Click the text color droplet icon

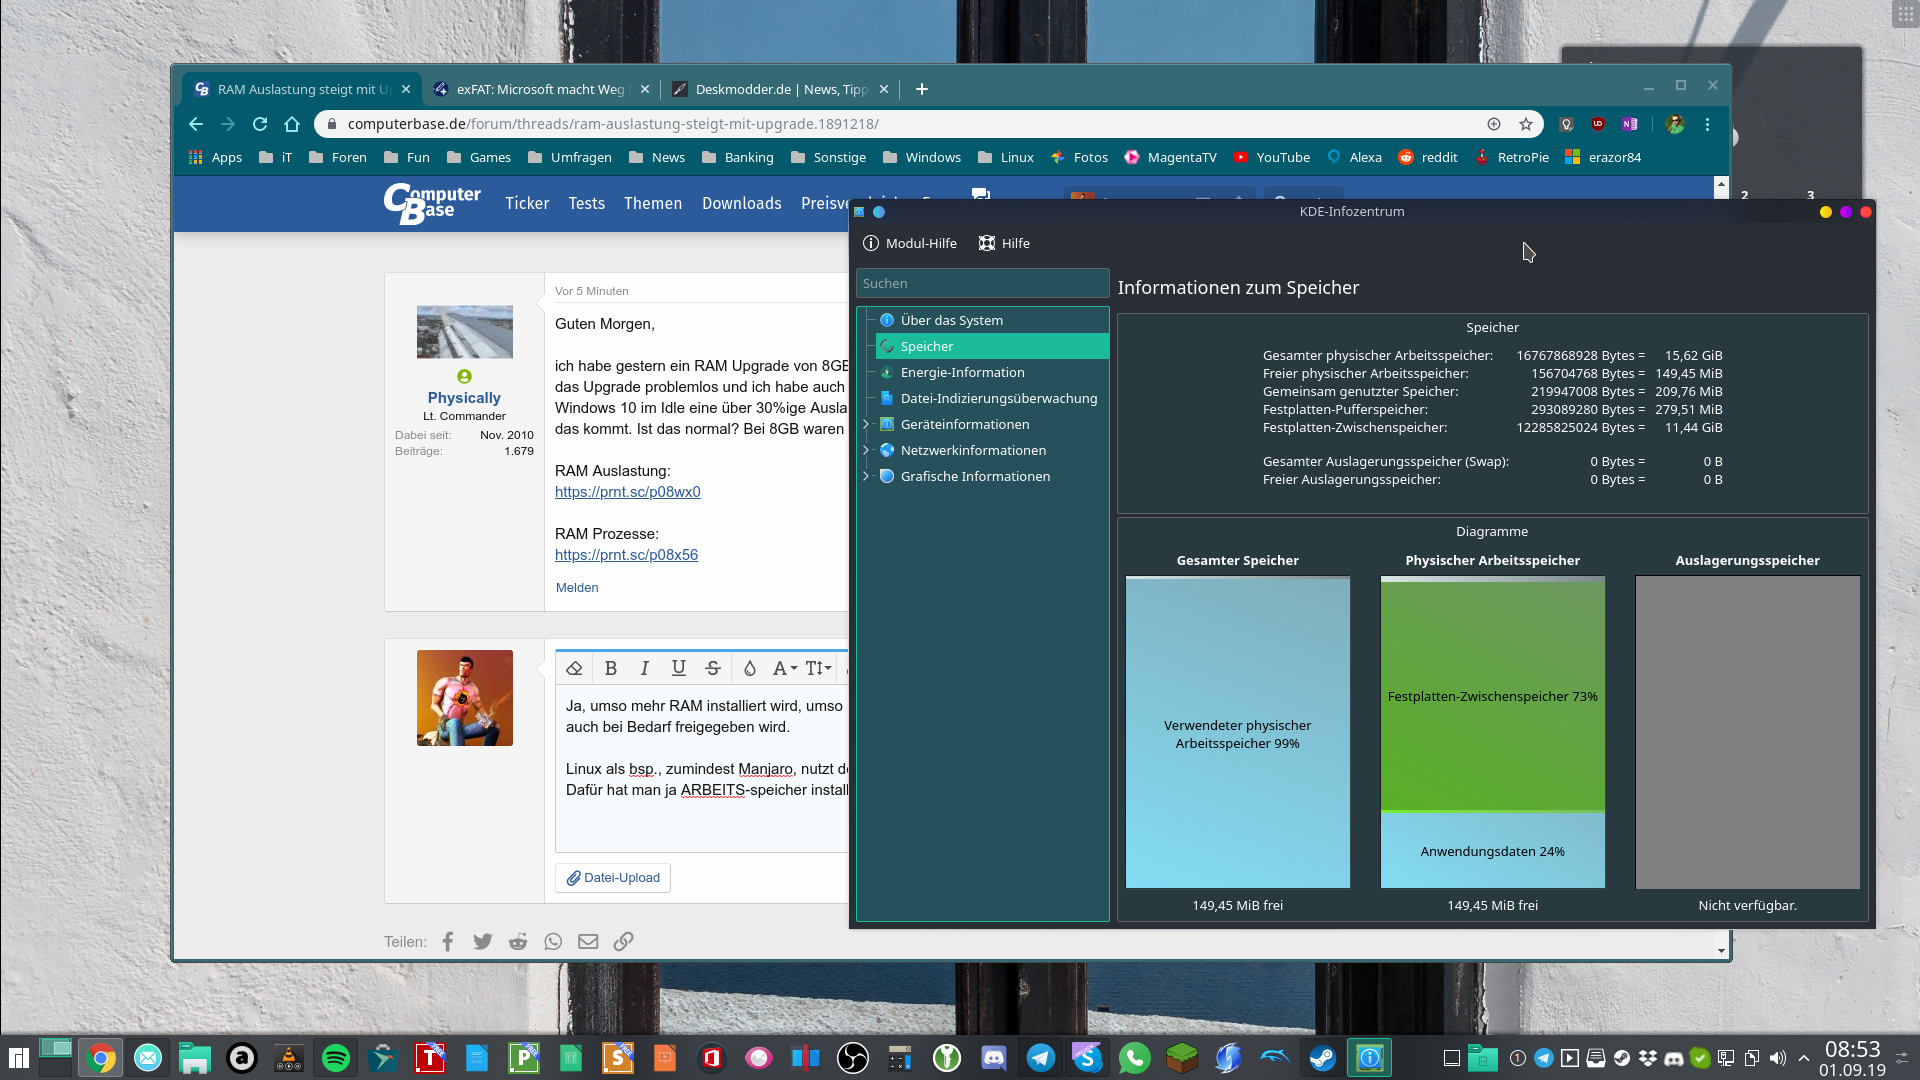tap(750, 668)
